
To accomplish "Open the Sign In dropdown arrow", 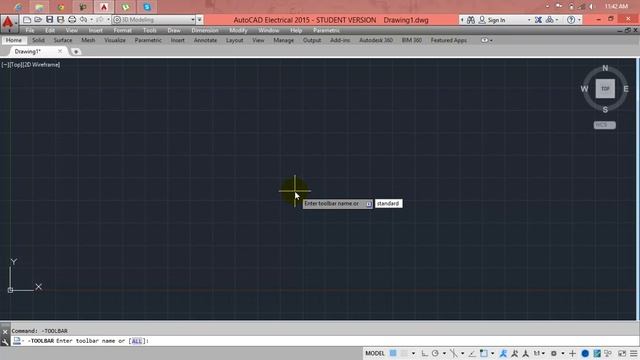I will 529,20.
